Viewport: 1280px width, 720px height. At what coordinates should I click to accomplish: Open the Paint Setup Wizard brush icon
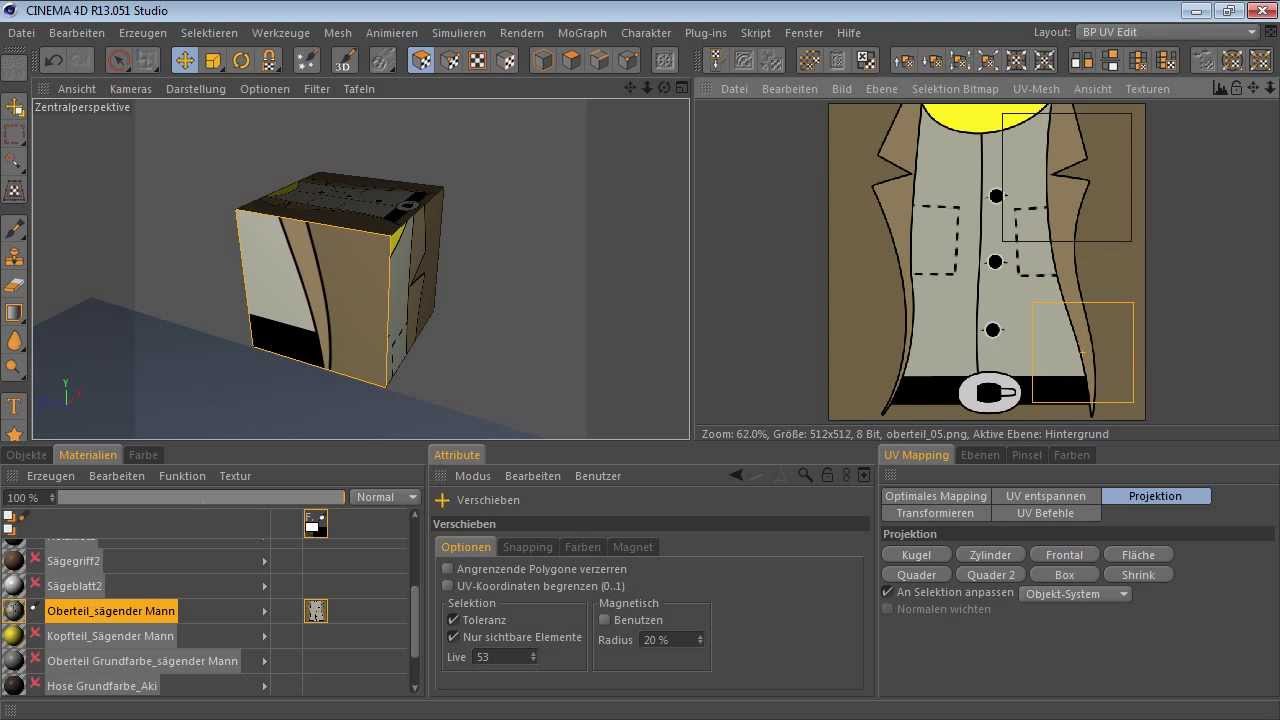[x=307, y=60]
